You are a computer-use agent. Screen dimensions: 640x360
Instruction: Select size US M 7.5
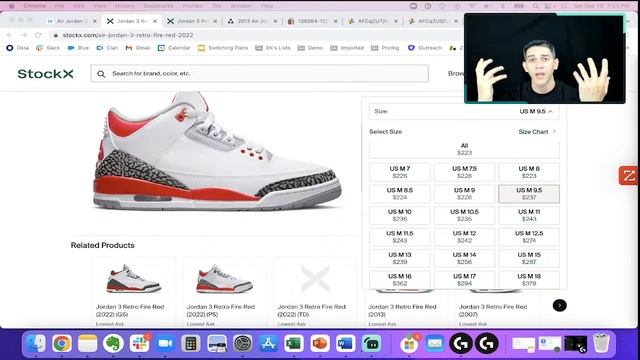pyautogui.click(x=464, y=172)
